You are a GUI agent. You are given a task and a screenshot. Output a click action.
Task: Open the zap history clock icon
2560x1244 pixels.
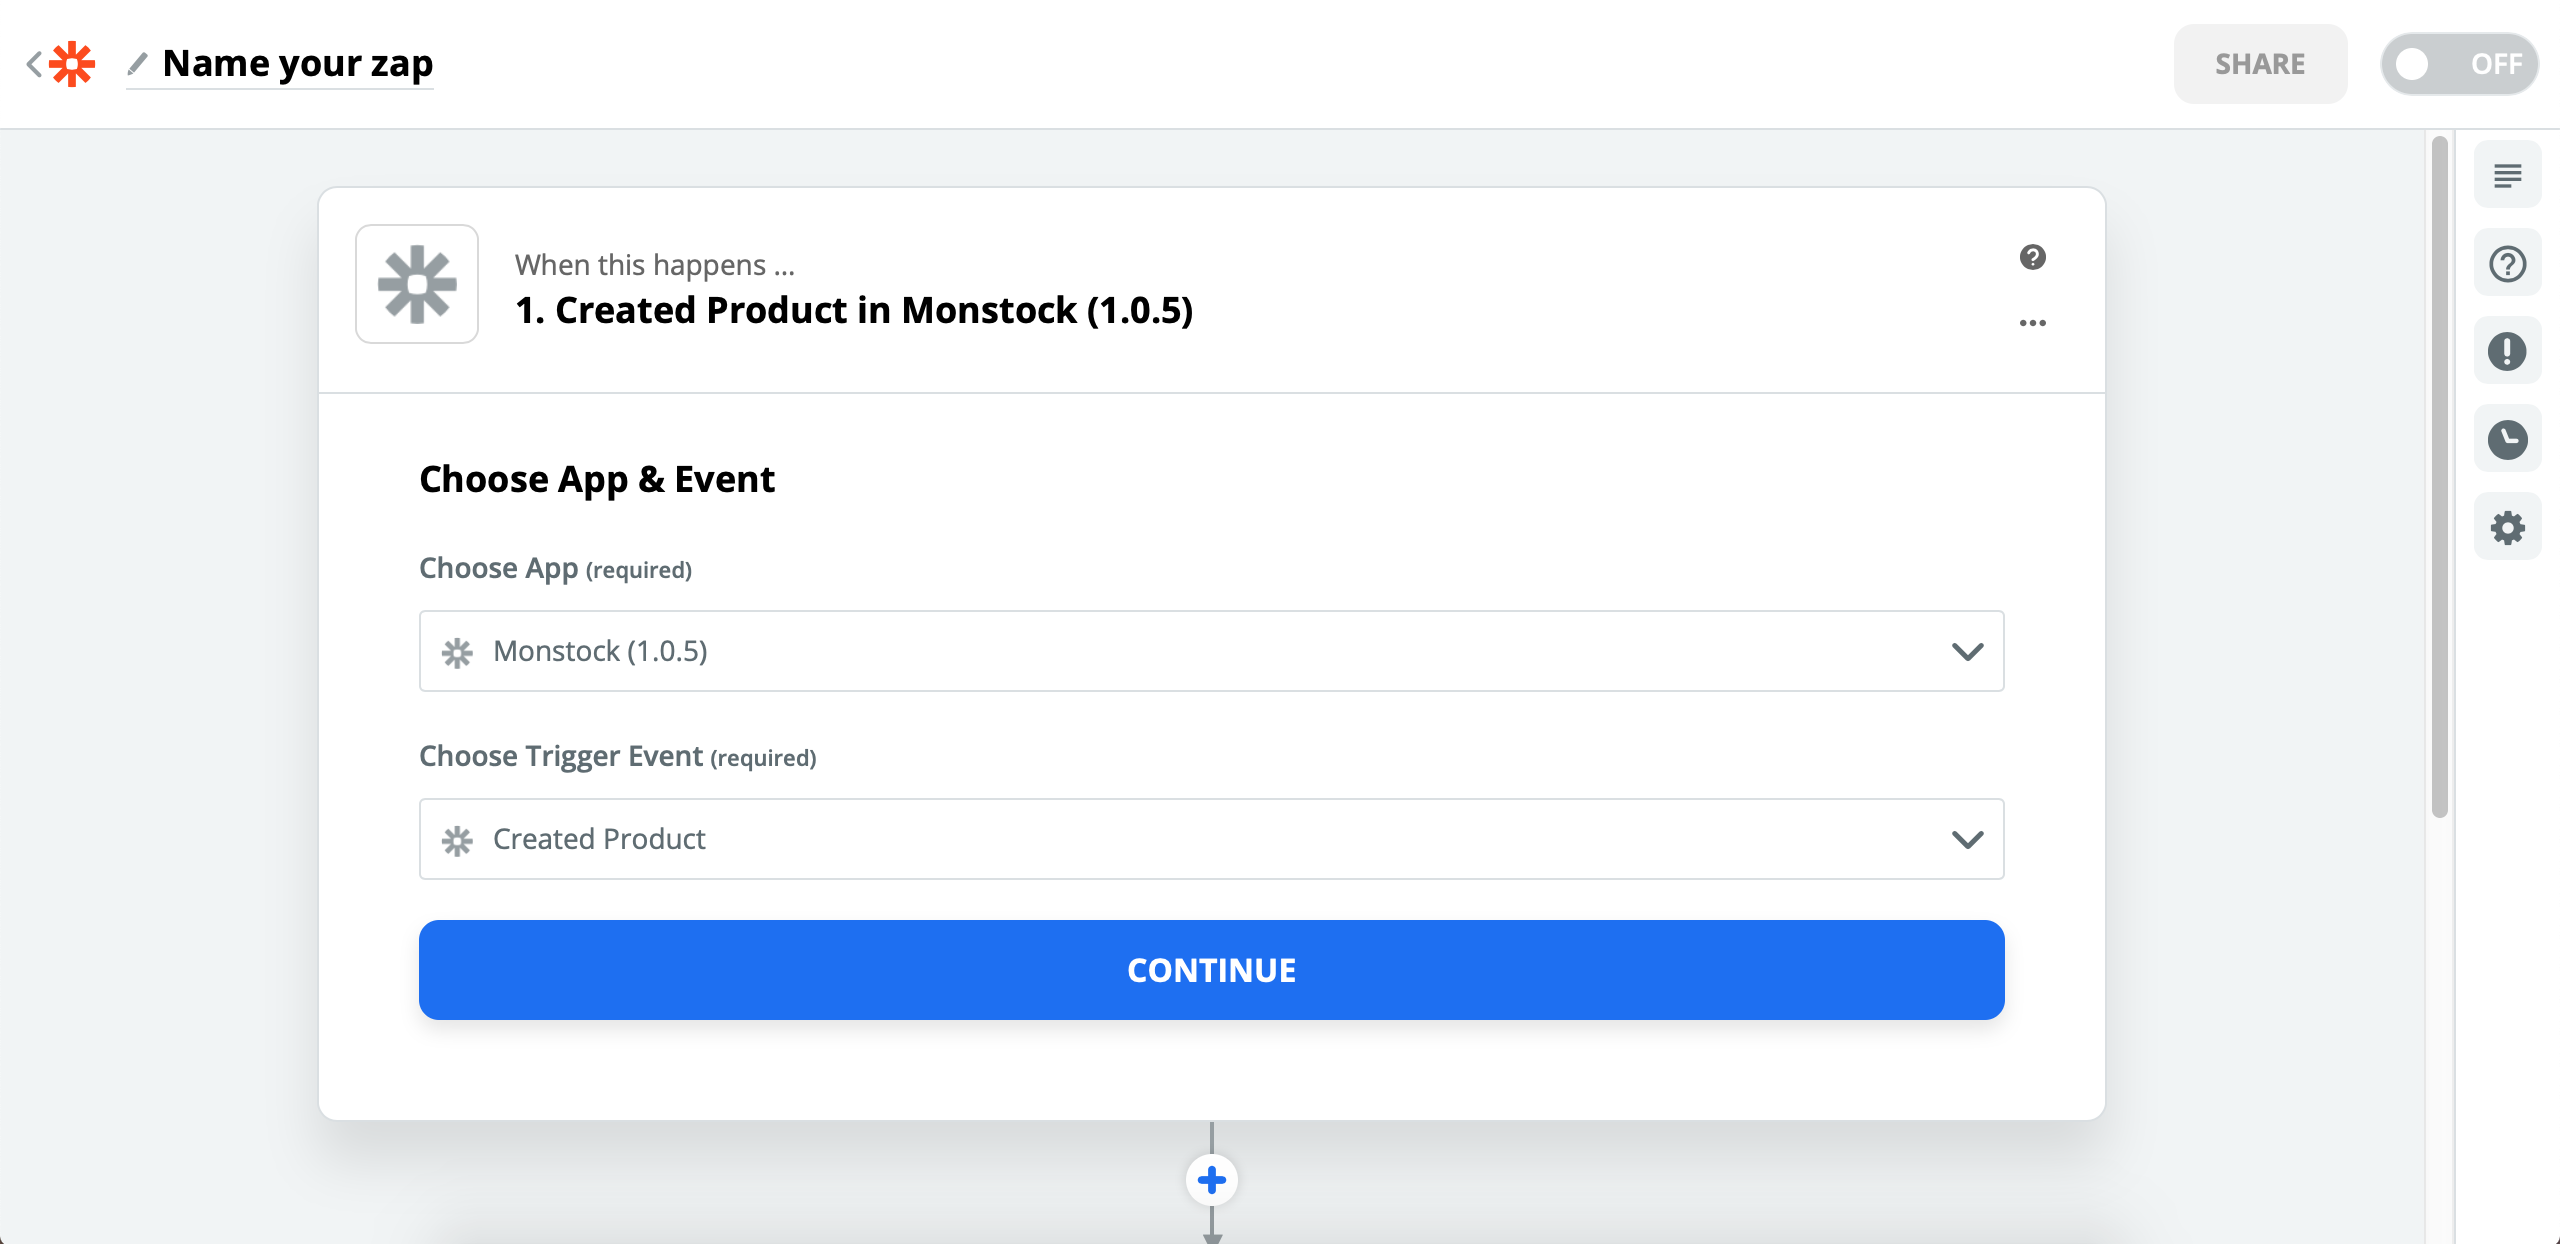click(2507, 439)
